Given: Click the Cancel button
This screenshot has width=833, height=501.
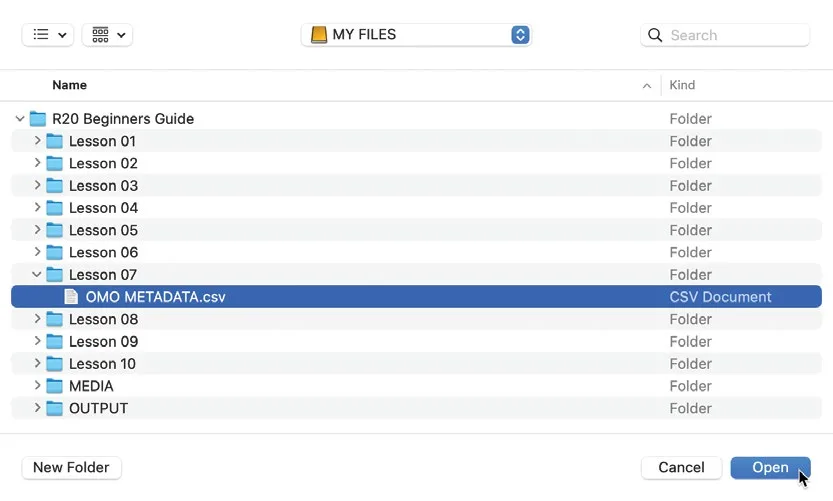Looking at the screenshot, I should tap(682, 468).
